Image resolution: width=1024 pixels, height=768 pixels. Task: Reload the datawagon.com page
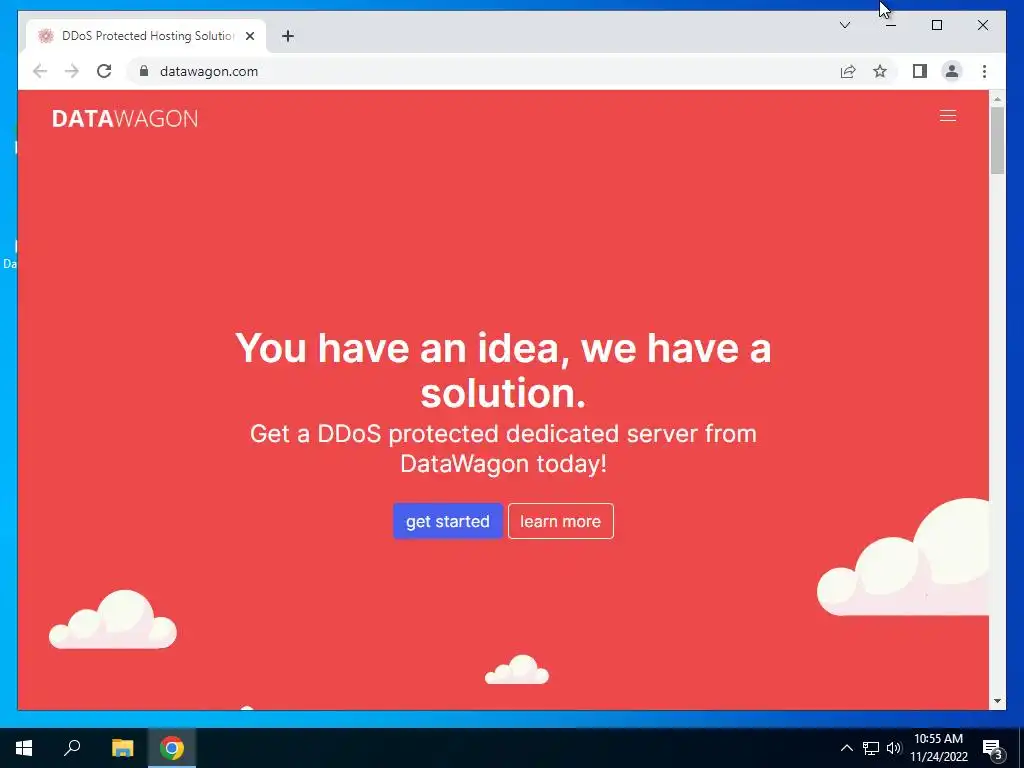104,71
